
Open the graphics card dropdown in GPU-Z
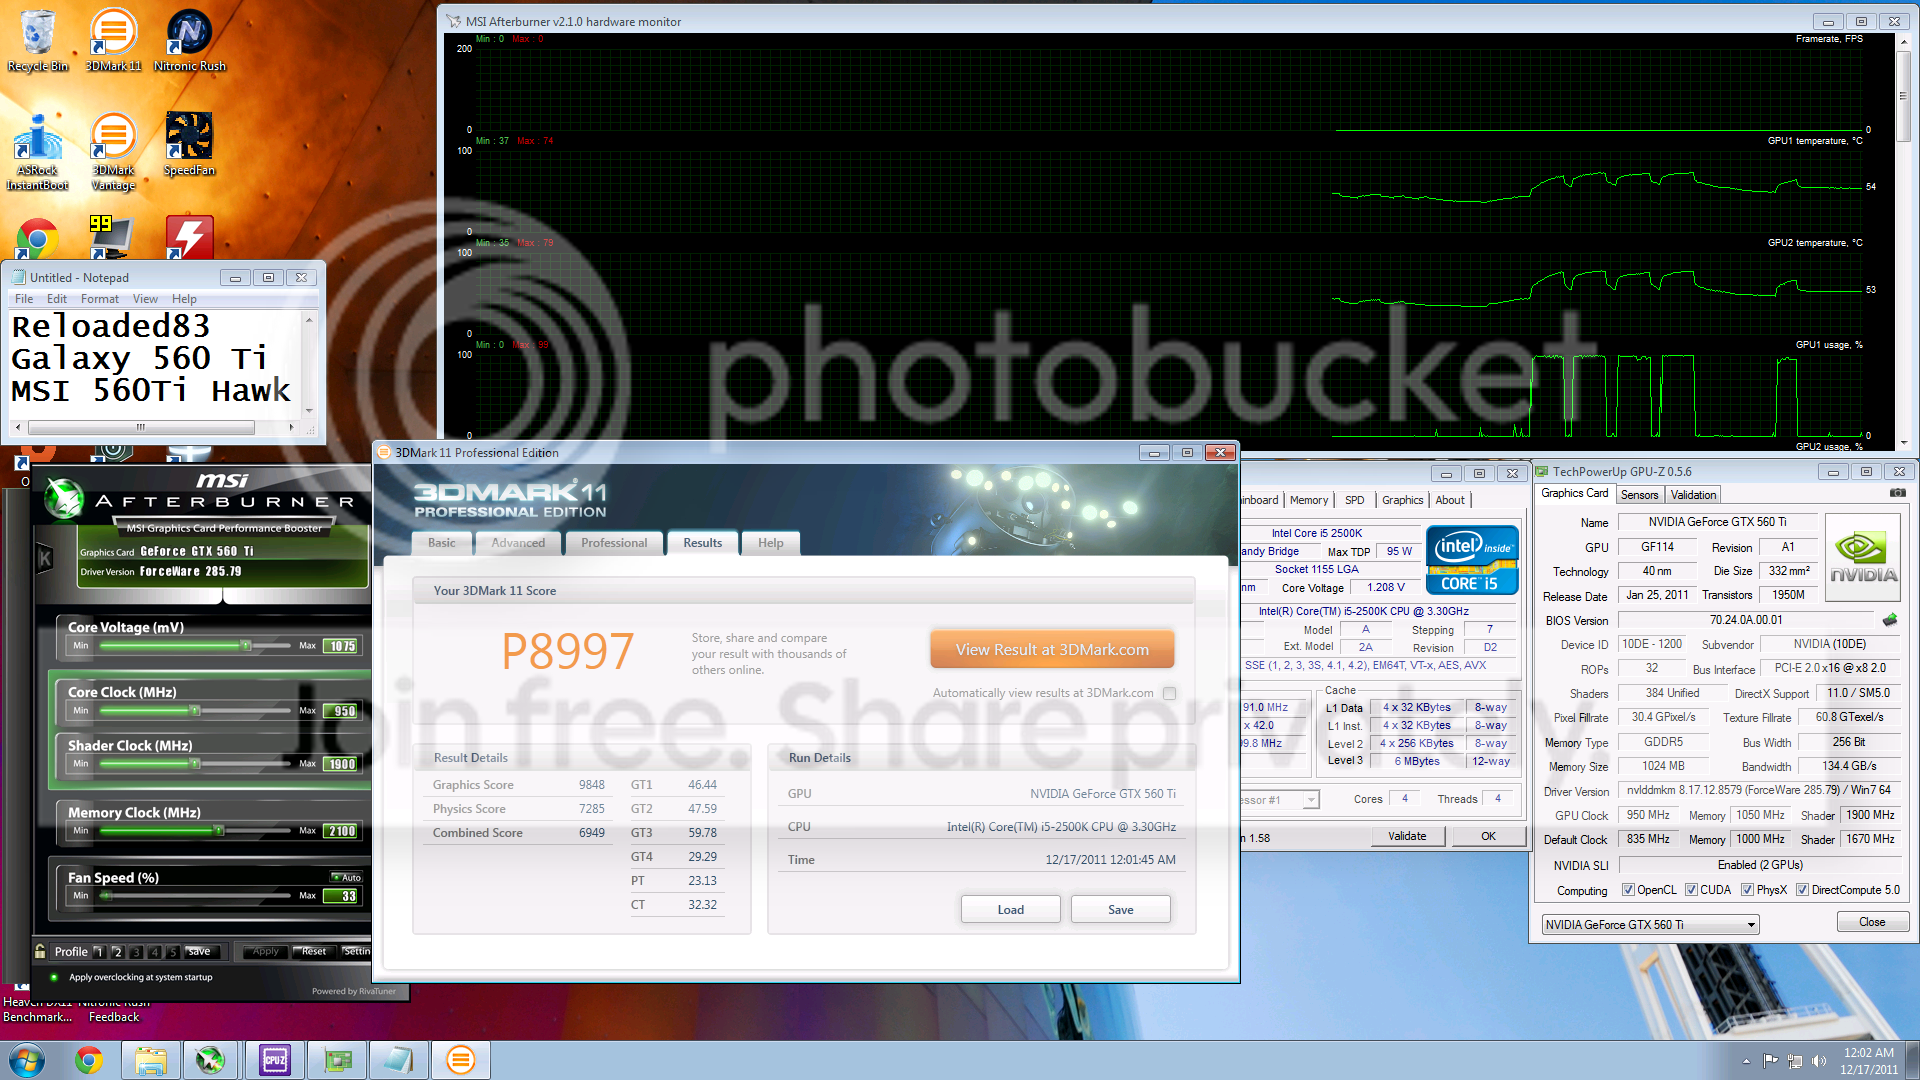tap(1749, 924)
